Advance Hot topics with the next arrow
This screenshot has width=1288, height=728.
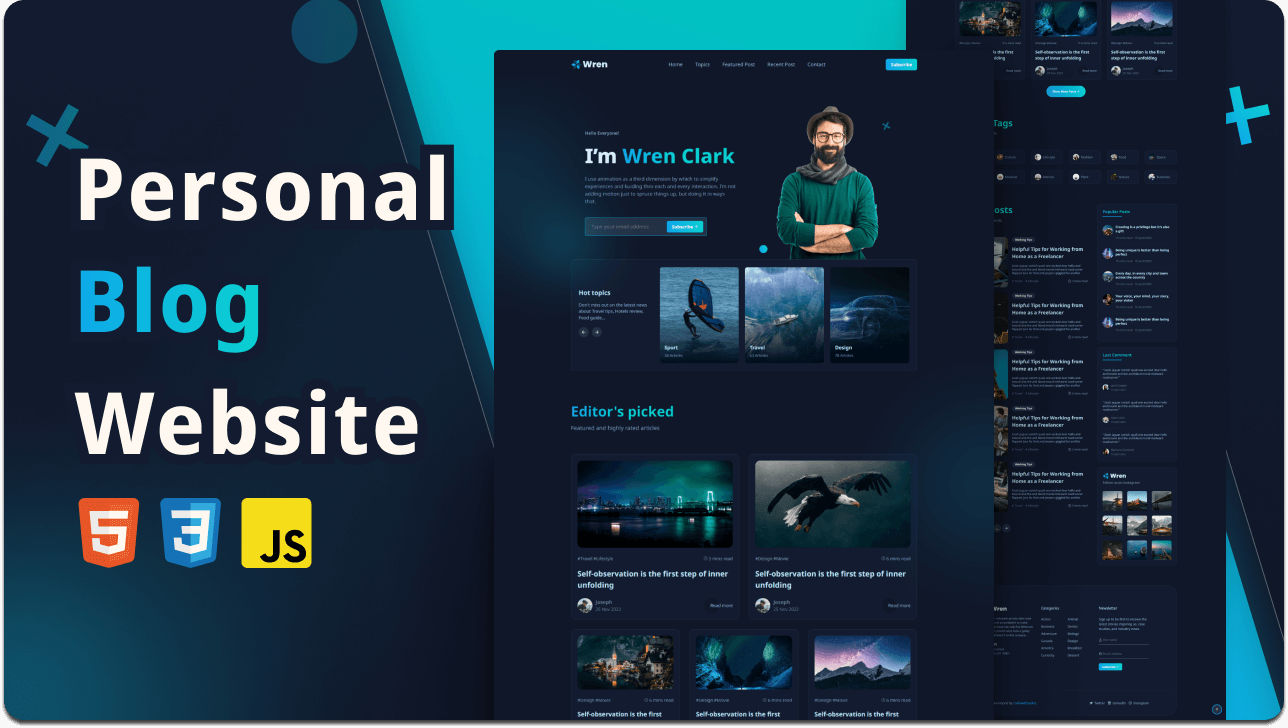tap(597, 332)
